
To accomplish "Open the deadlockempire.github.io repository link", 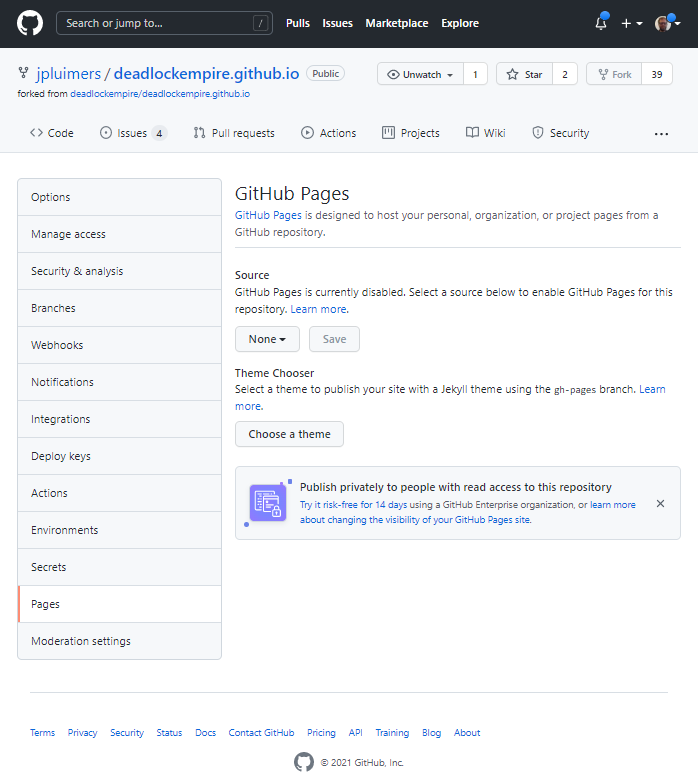I will pos(206,74).
